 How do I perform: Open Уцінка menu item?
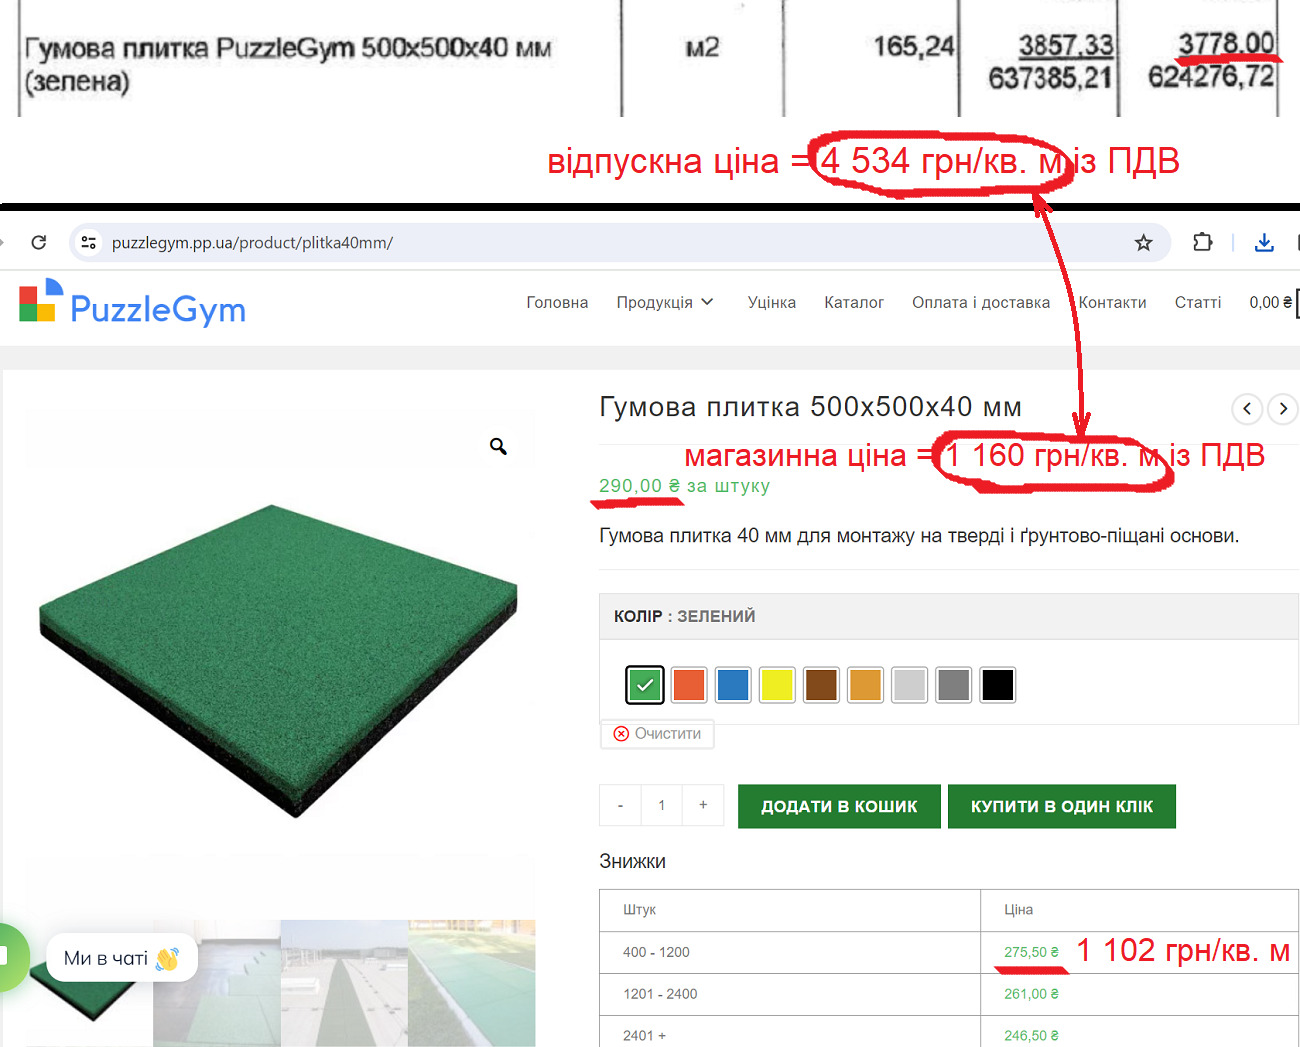tap(772, 302)
